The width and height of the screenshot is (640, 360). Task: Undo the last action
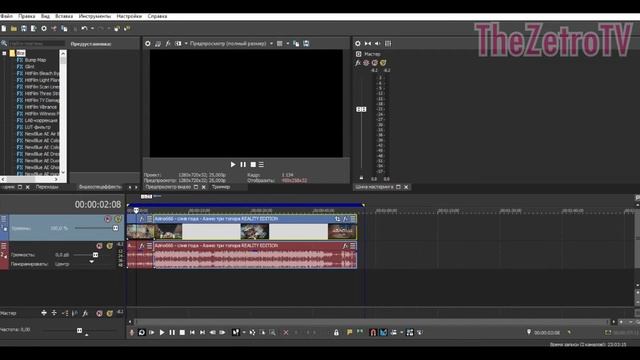click(84, 29)
